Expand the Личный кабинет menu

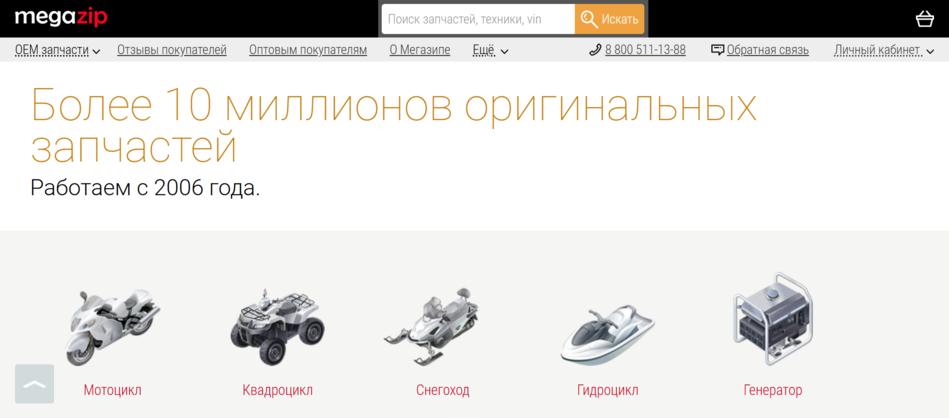click(x=884, y=50)
